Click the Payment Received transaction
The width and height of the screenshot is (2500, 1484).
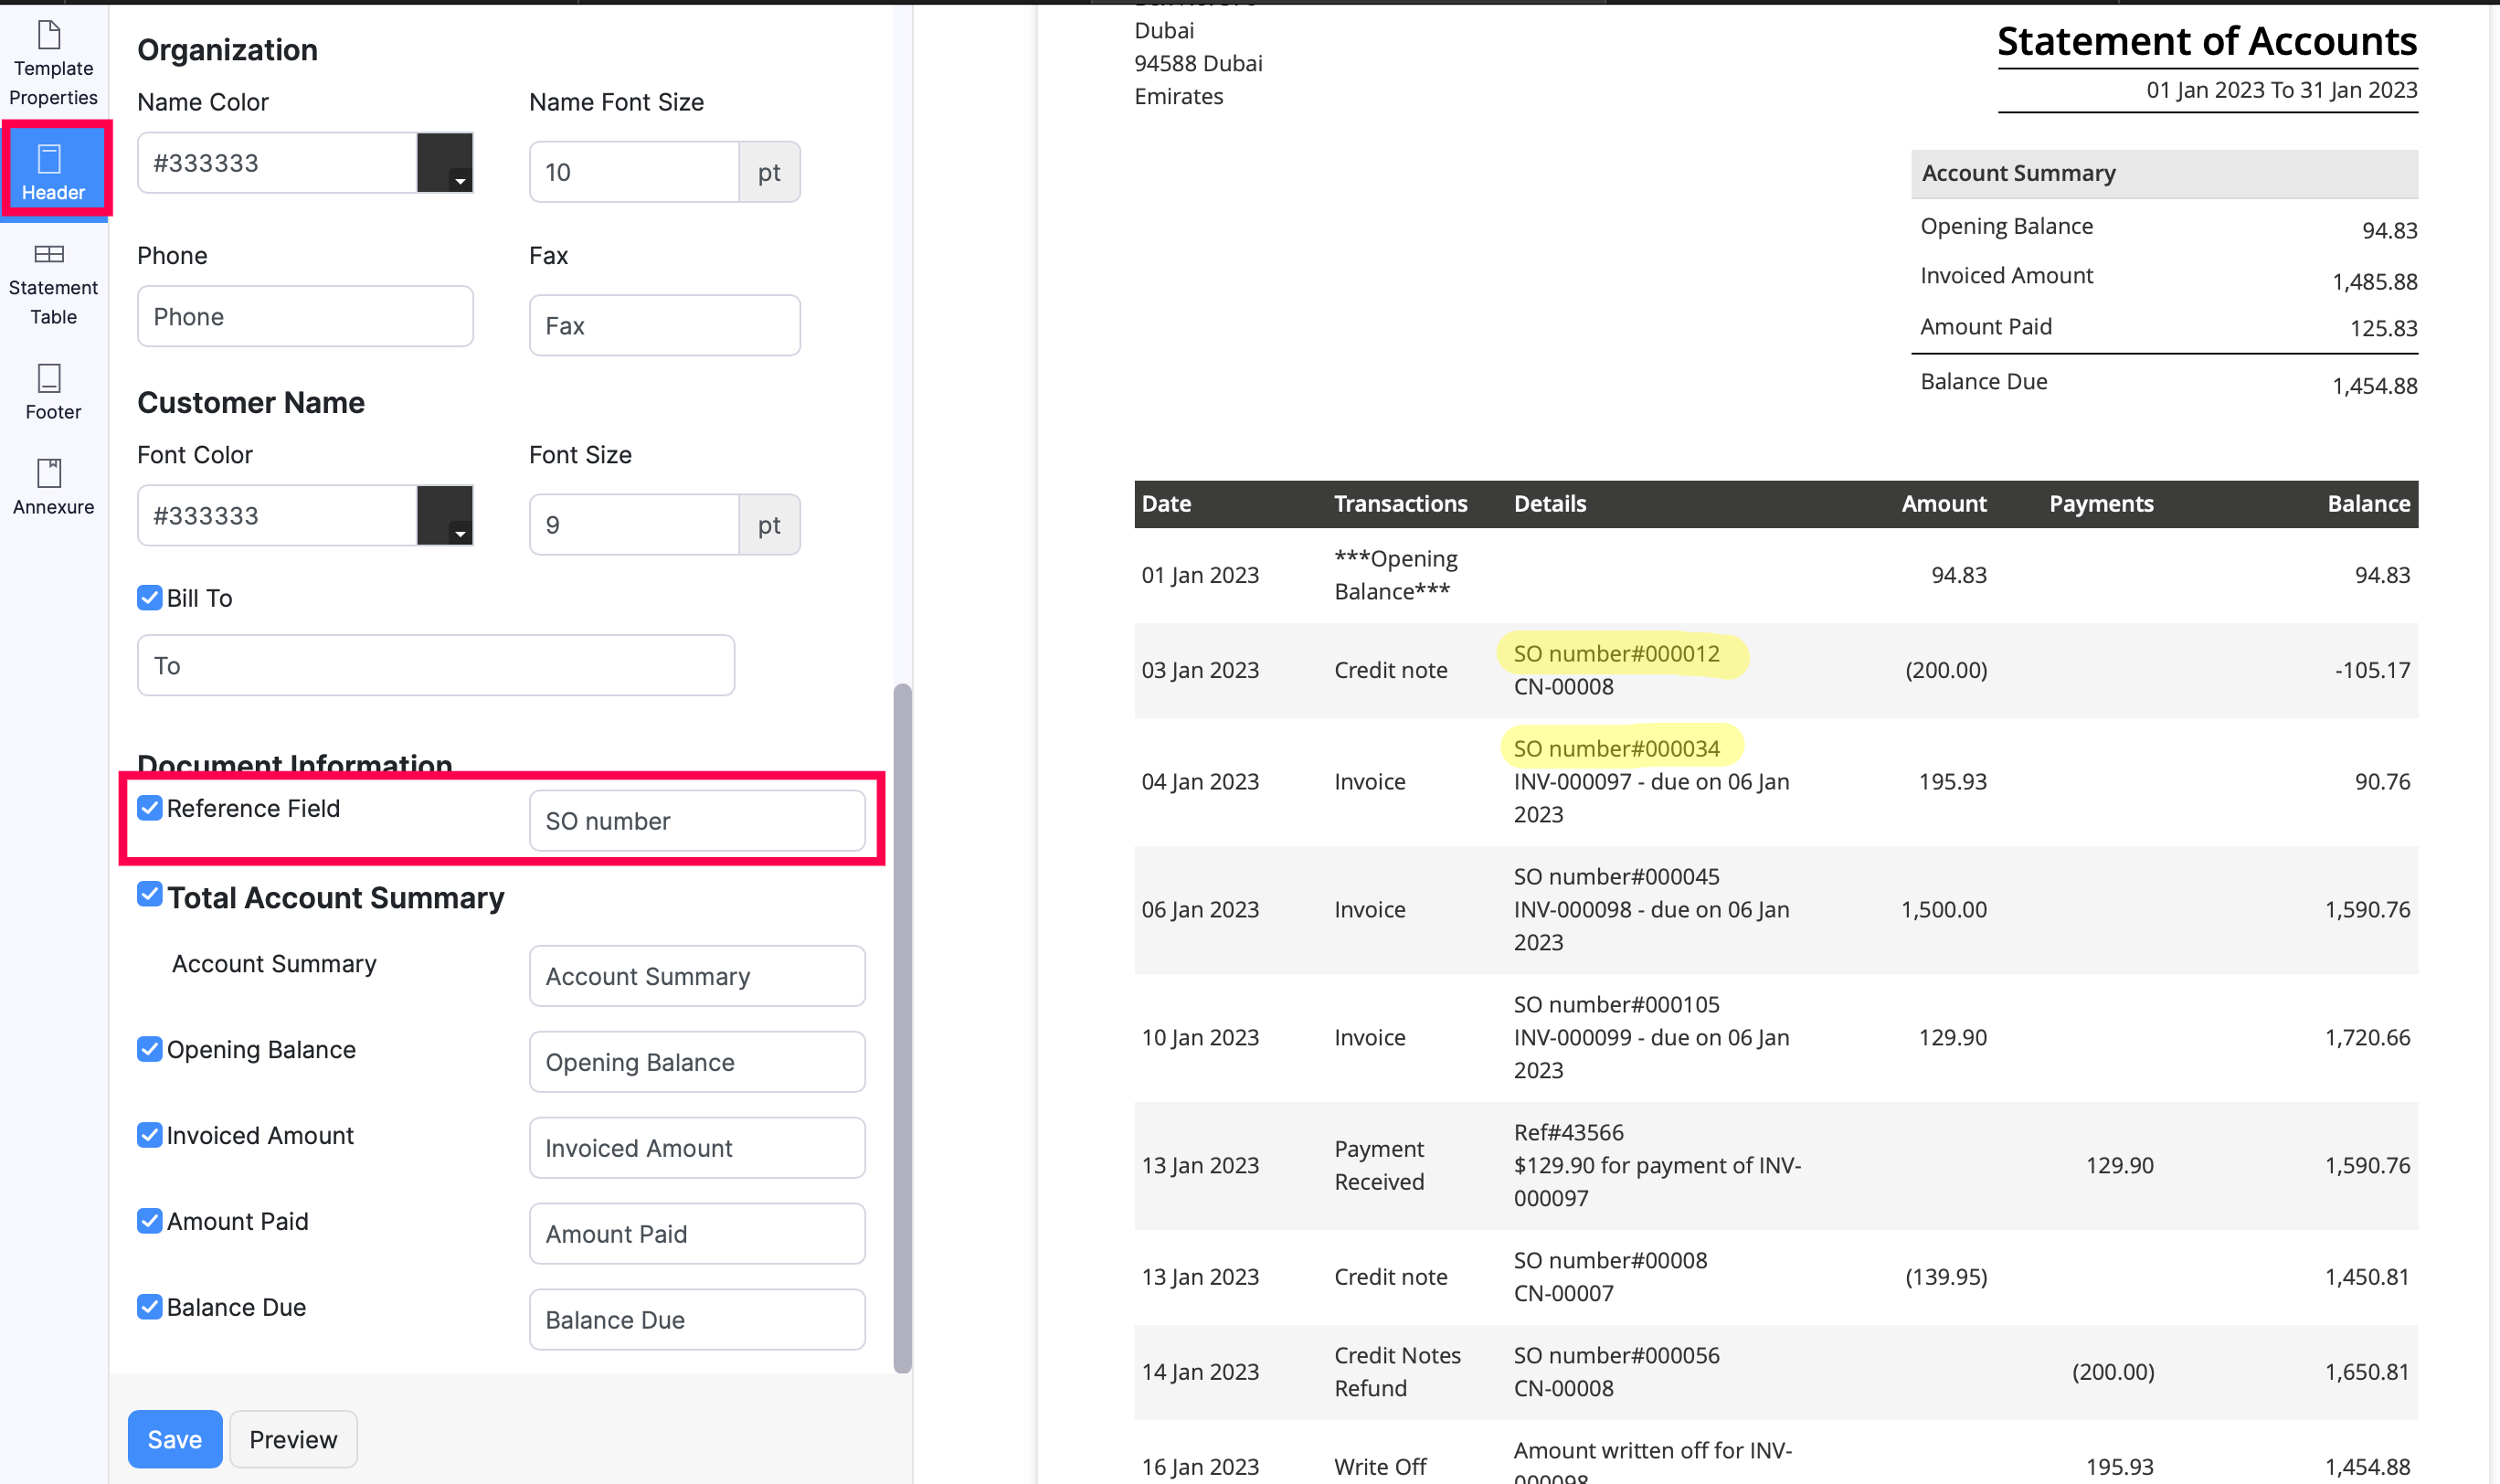(x=1379, y=1165)
